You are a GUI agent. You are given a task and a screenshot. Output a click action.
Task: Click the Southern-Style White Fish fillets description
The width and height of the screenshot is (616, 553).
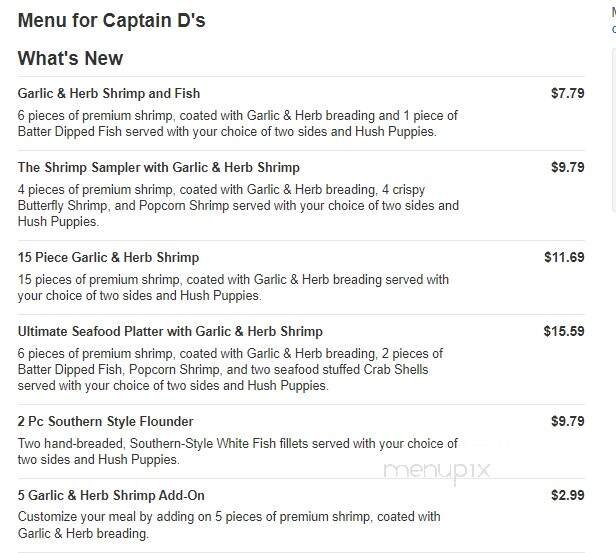(237, 443)
